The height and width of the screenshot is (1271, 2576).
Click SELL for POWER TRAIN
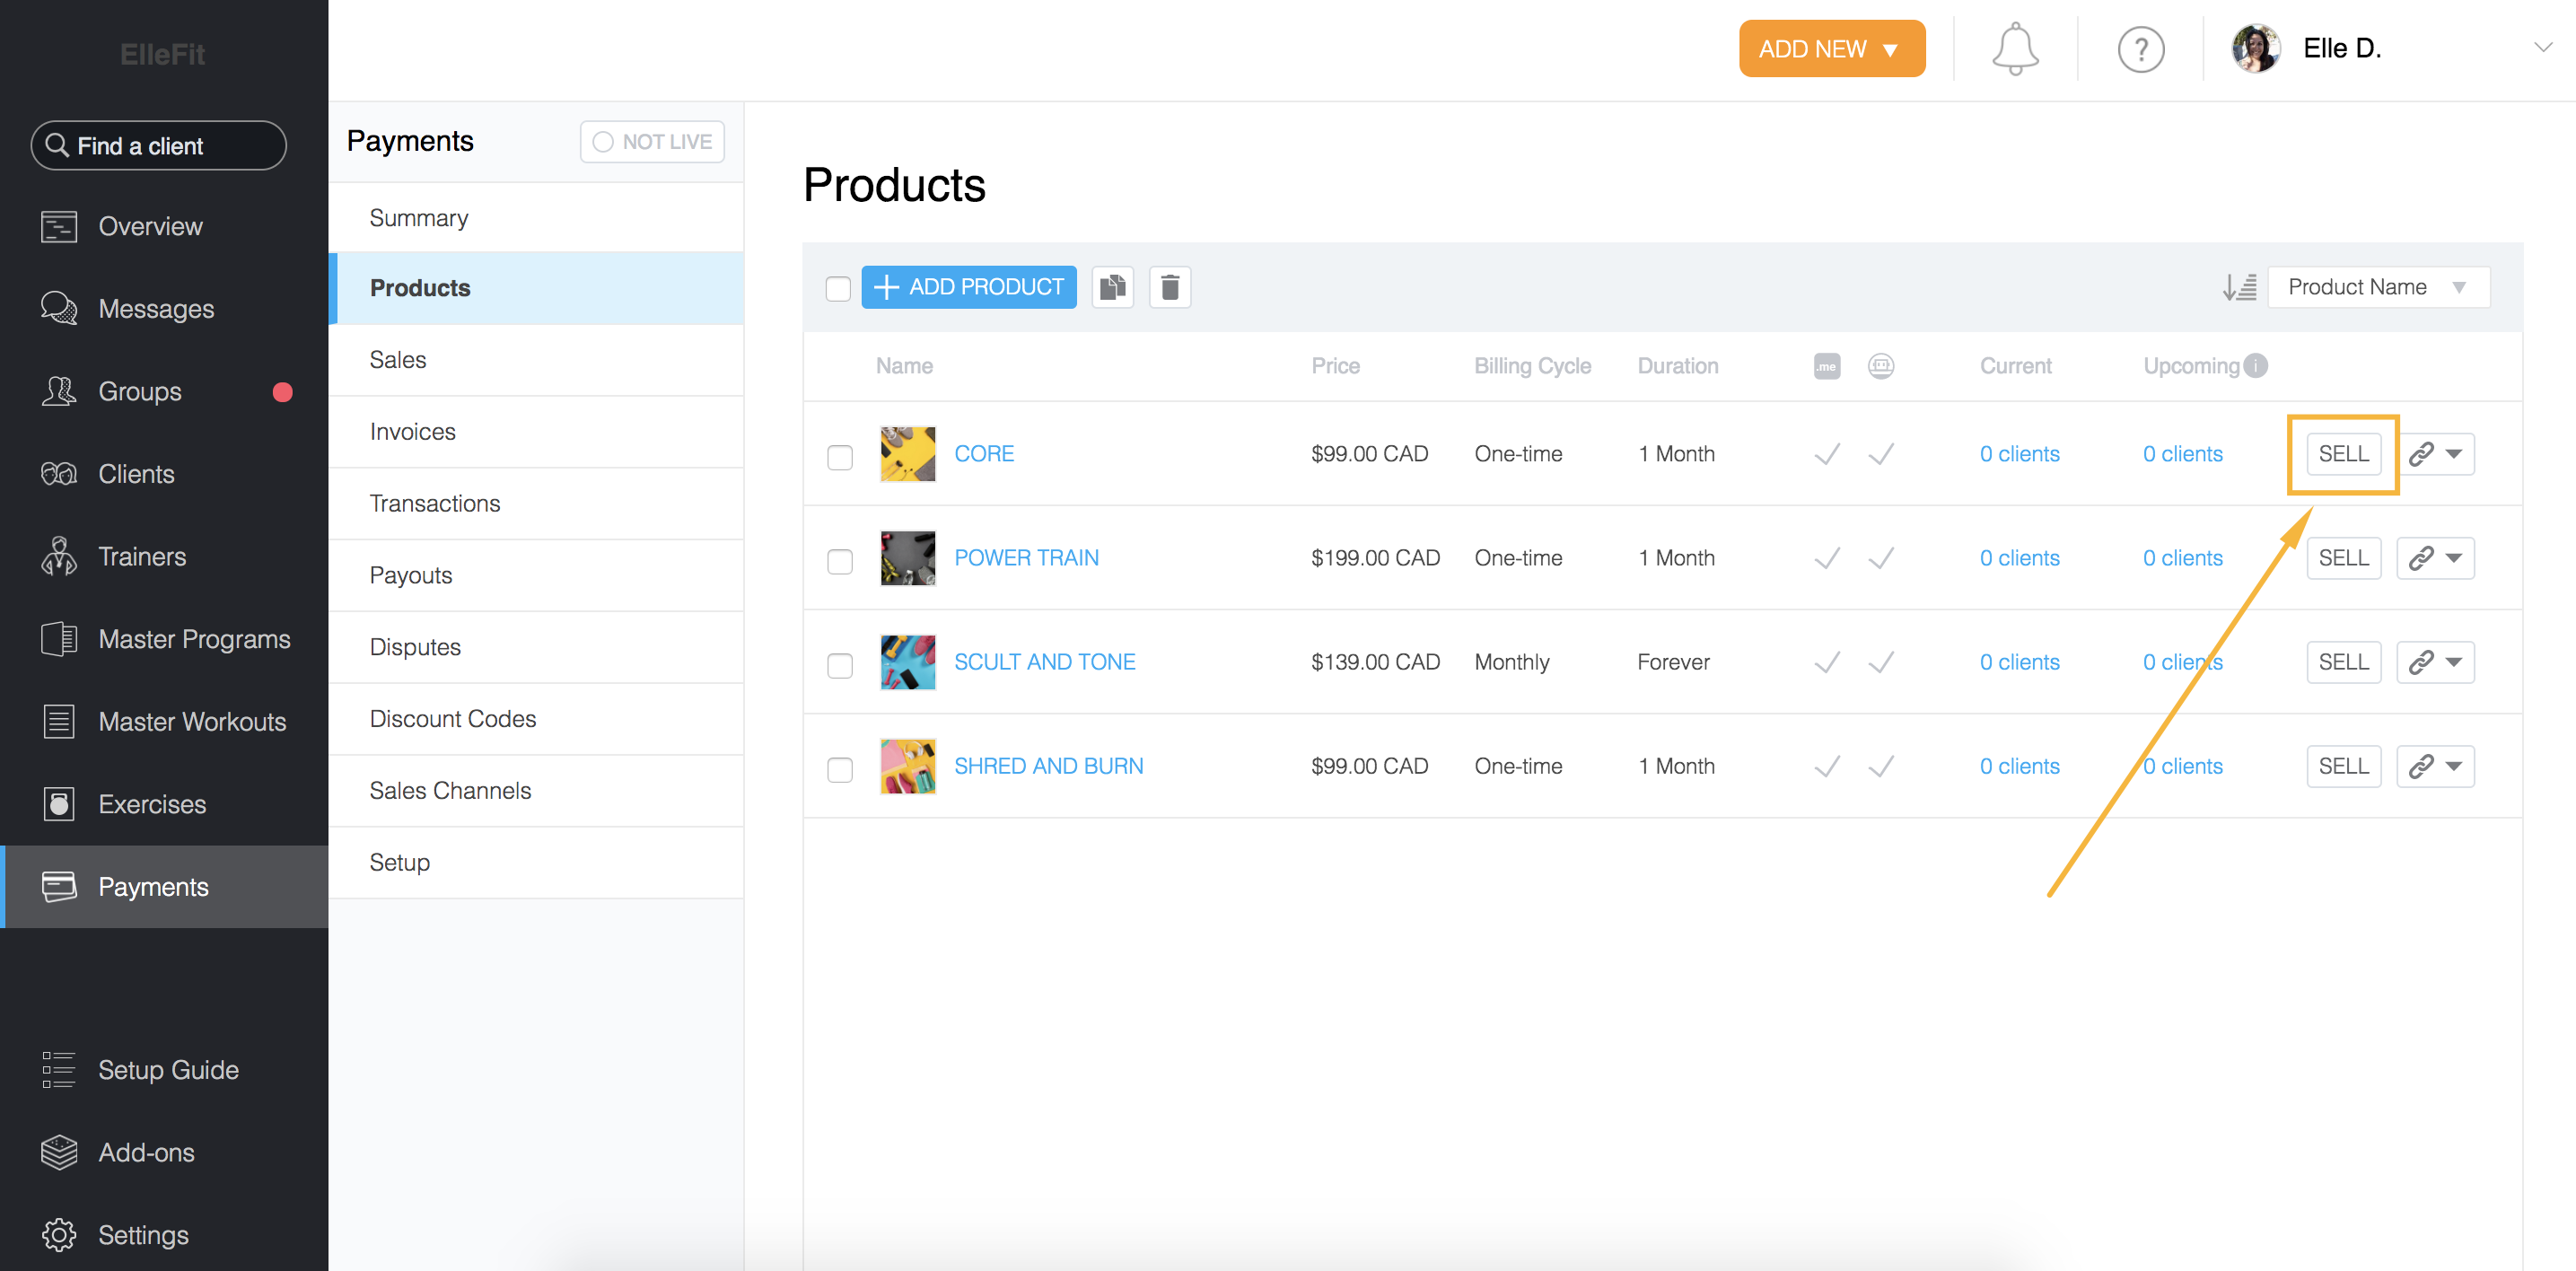[2344, 558]
